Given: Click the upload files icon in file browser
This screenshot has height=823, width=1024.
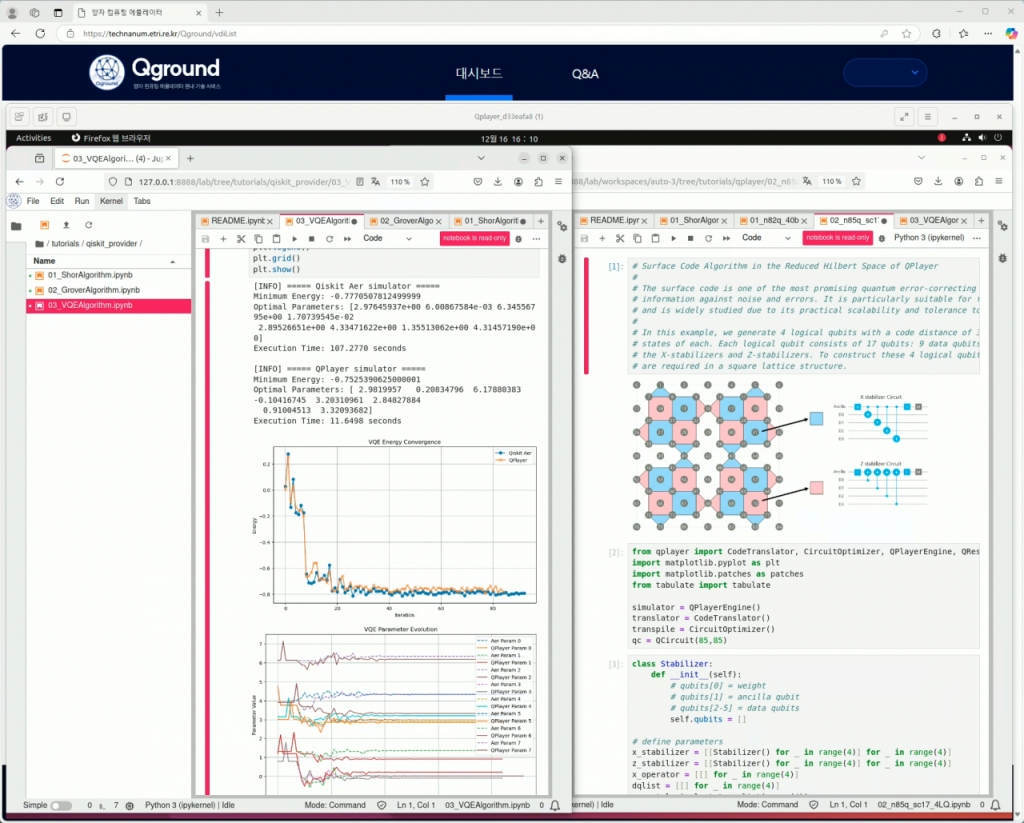Looking at the screenshot, I should pyautogui.click(x=66, y=225).
